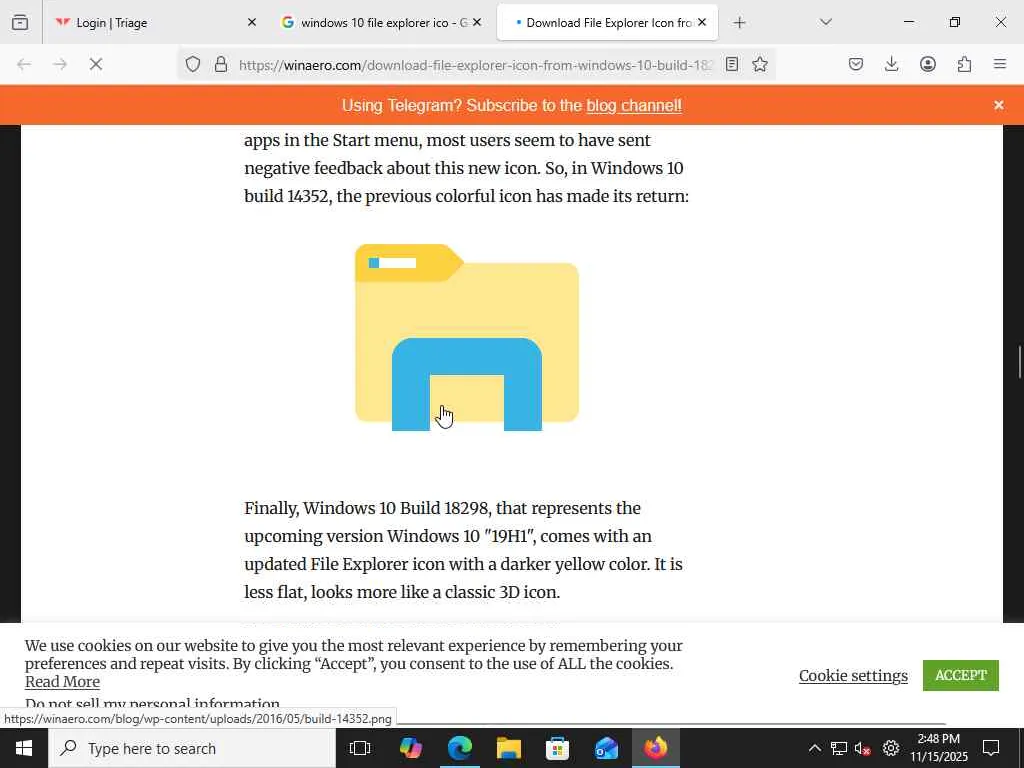This screenshot has height=768, width=1024.
Task: Open Firefox View icon in tab bar
Action: coord(20,22)
